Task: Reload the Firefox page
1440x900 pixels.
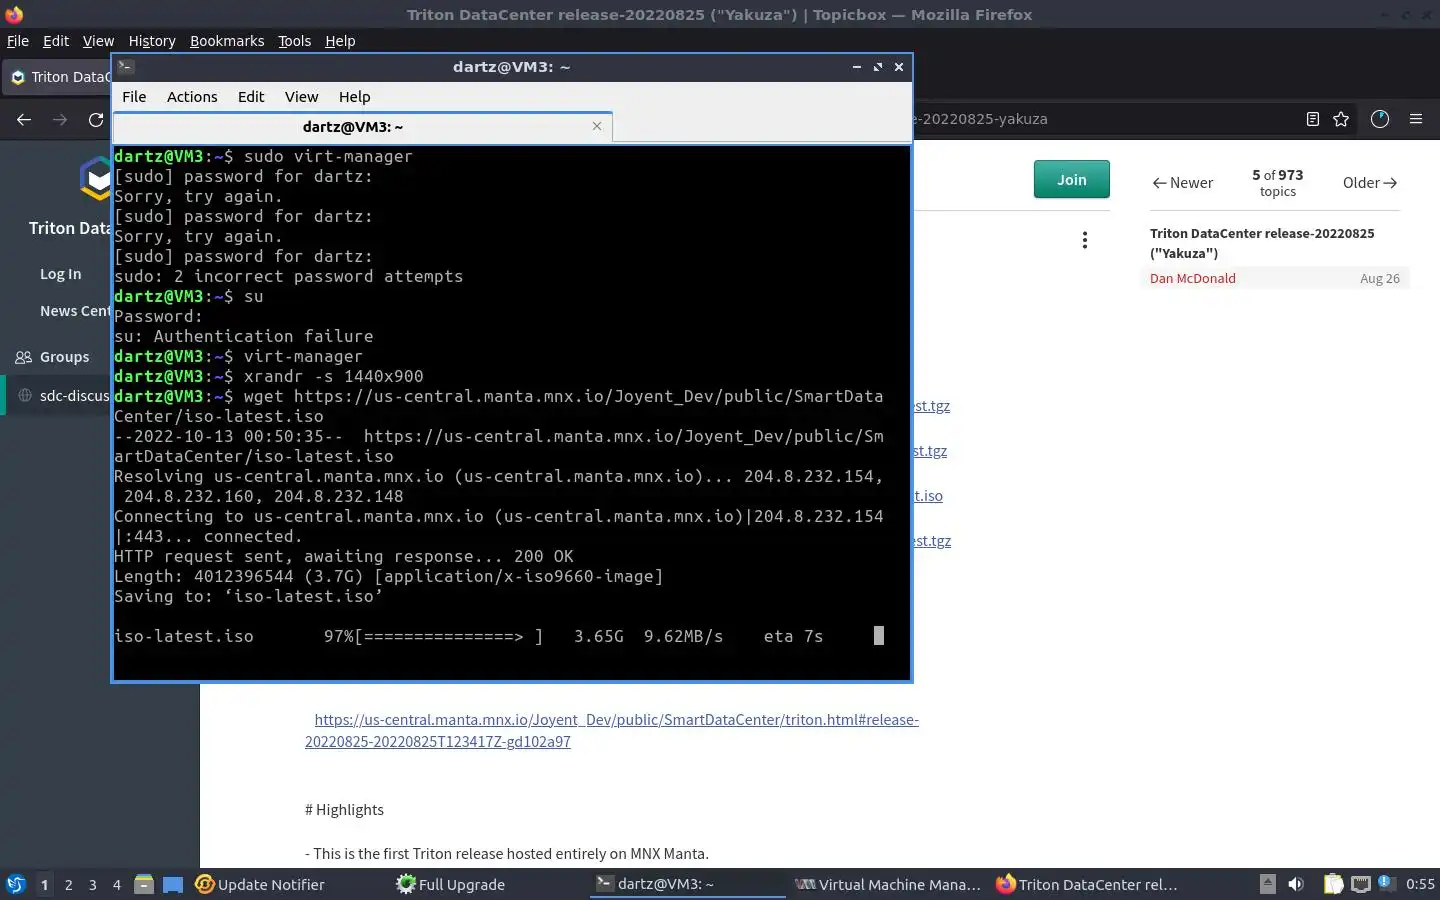Action: (x=96, y=119)
